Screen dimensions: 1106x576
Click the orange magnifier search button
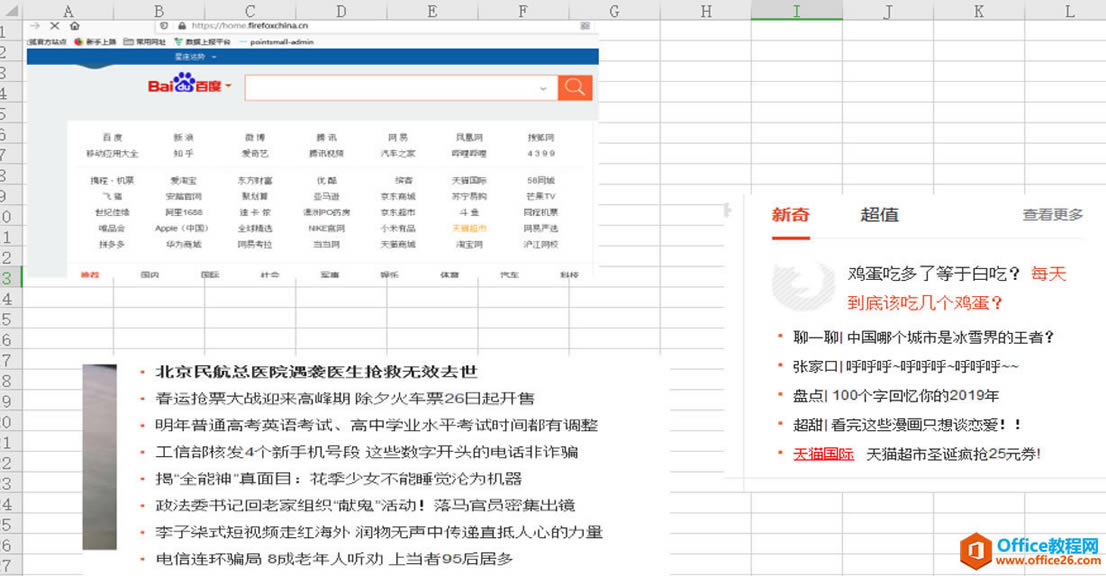575,87
